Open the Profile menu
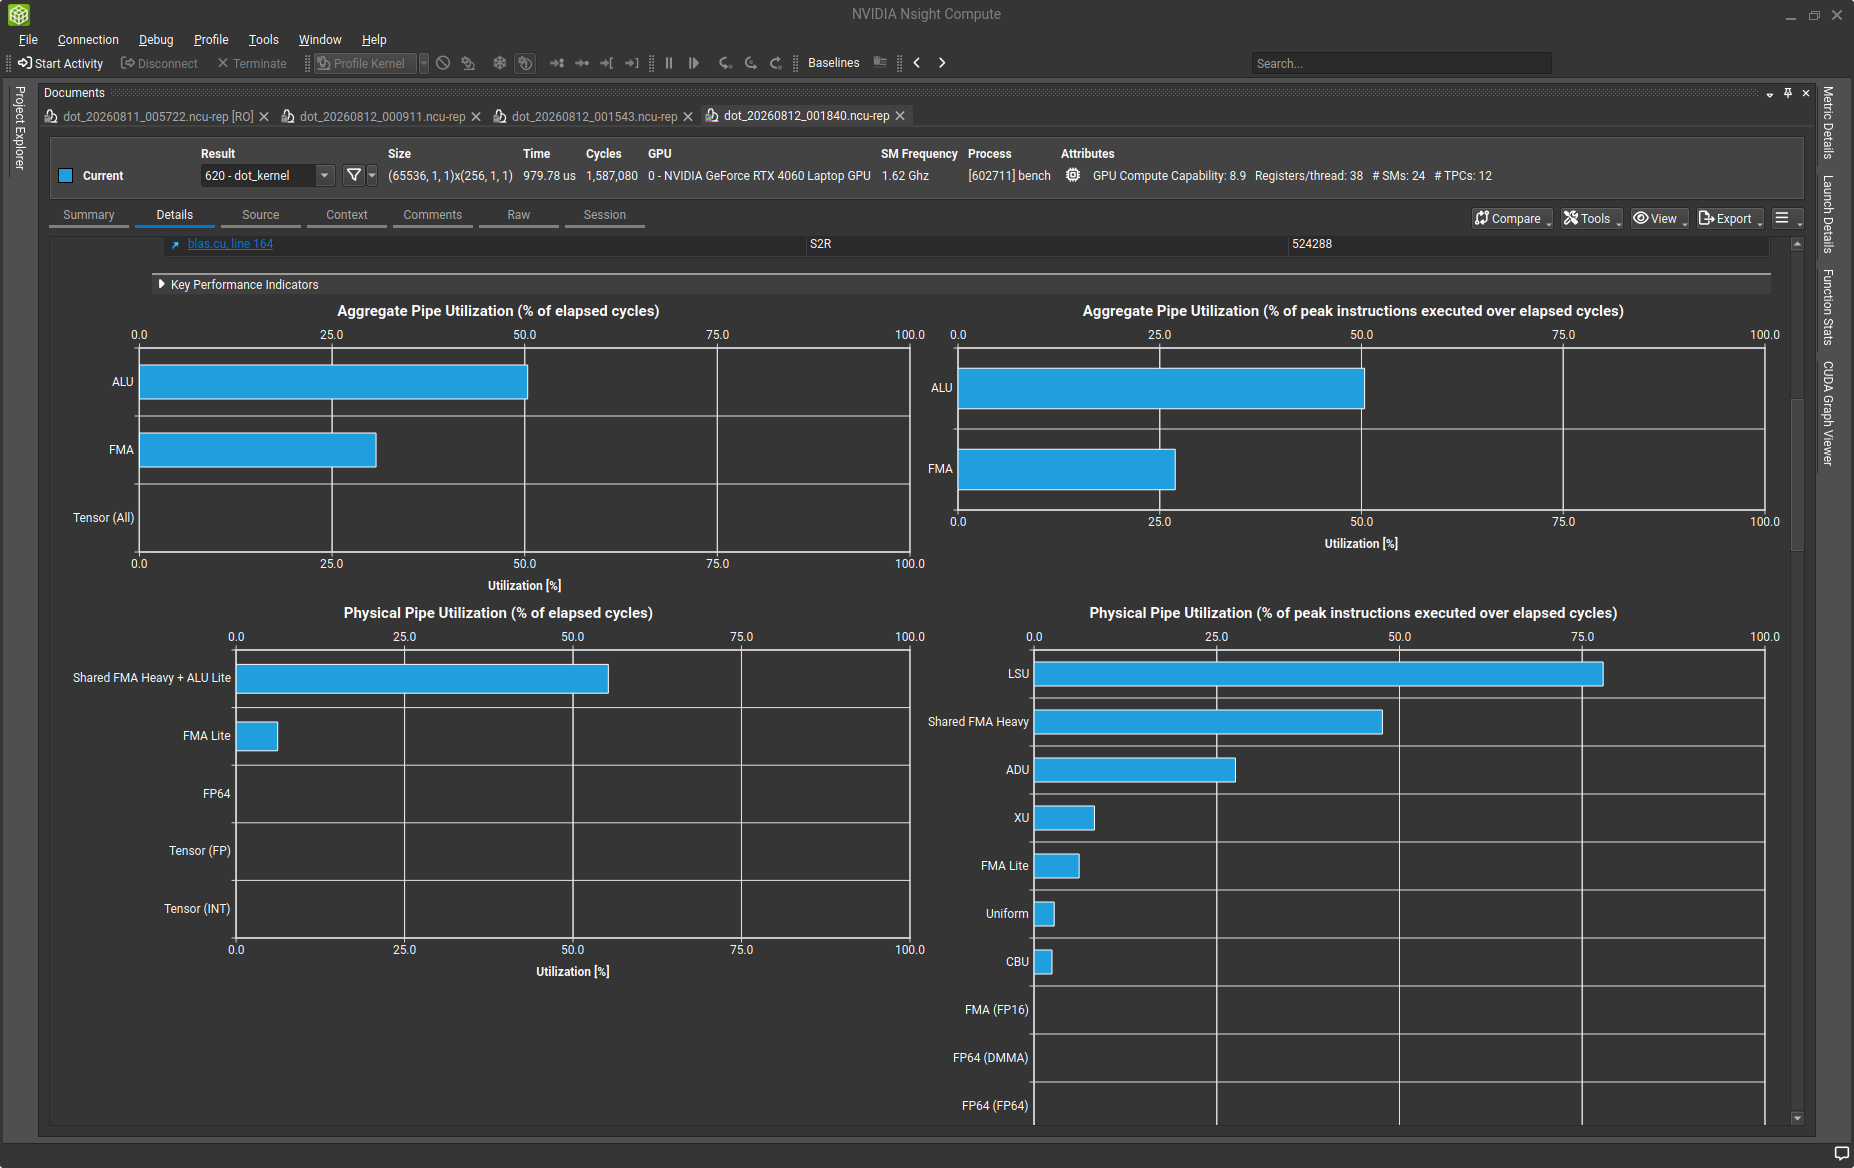The image size is (1854, 1168). [211, 39]
